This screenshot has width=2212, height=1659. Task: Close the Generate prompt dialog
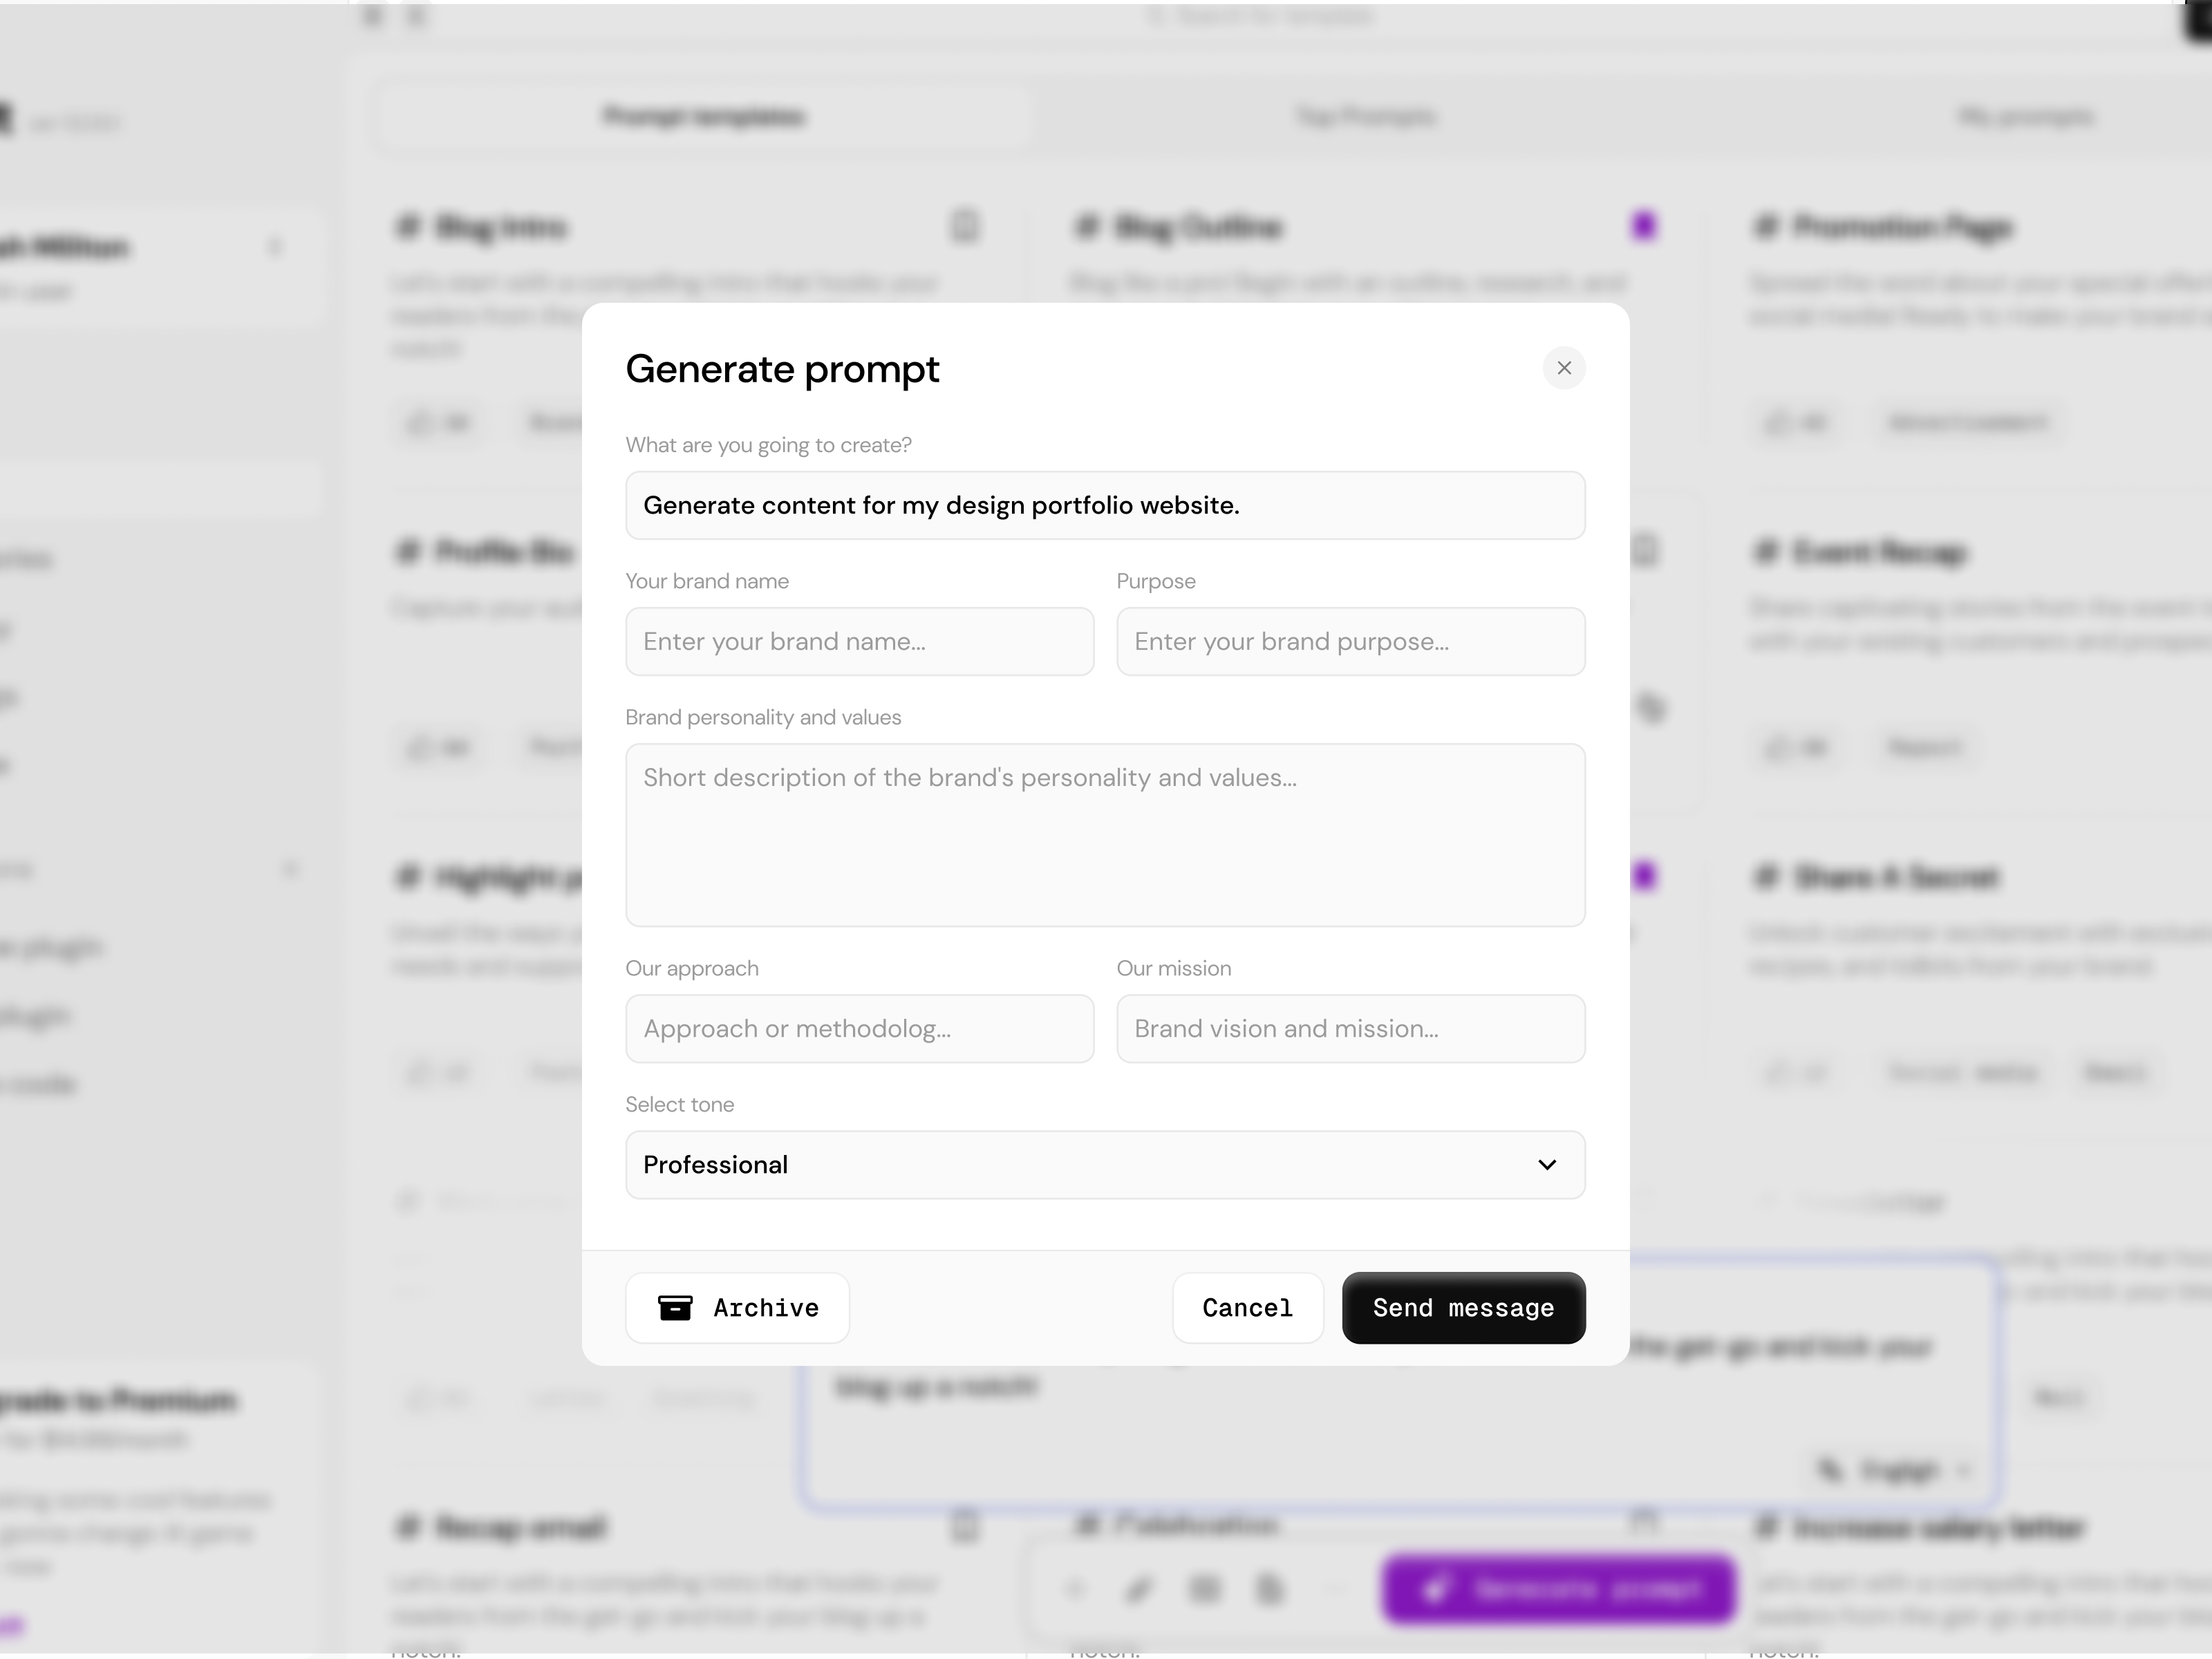tap(1565, 368)
